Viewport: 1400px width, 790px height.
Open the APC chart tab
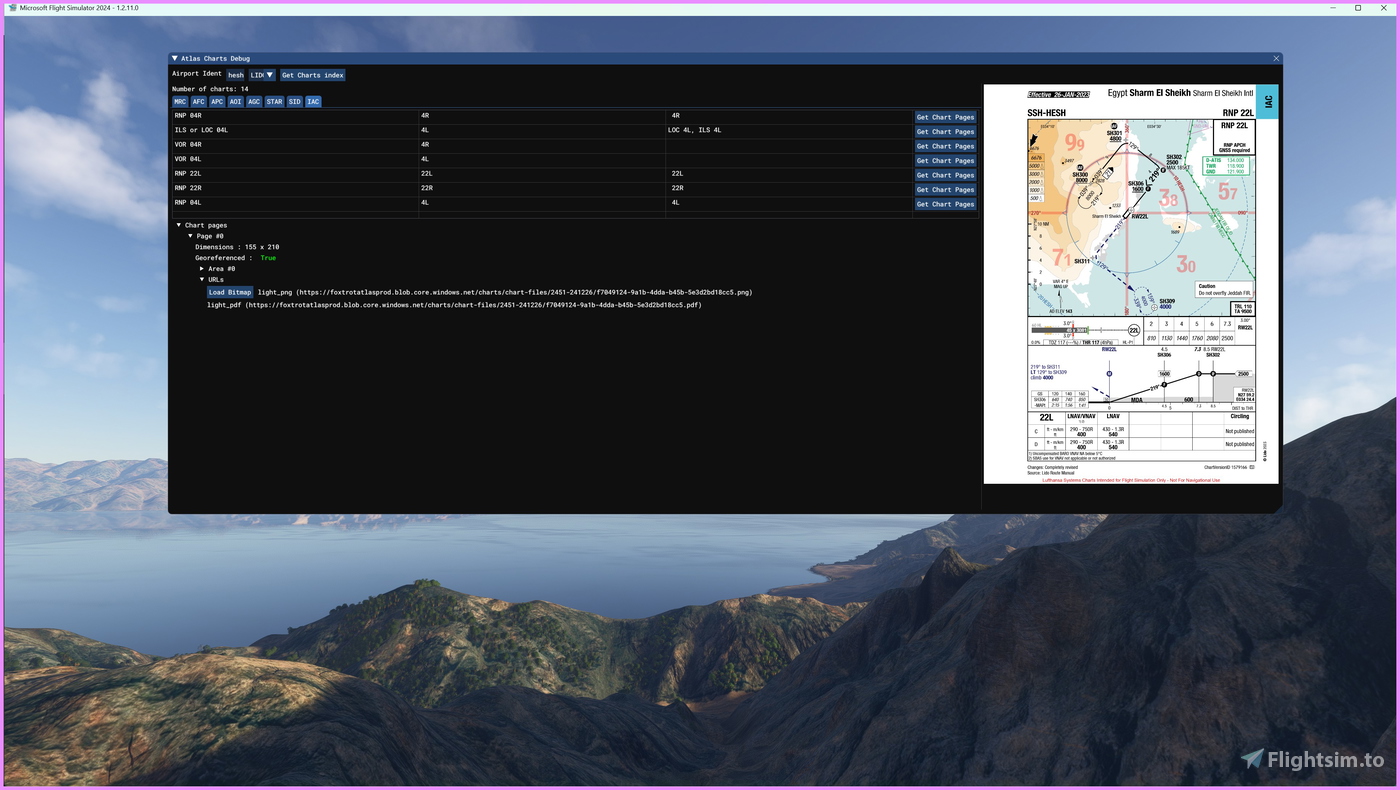click(217, 102)
